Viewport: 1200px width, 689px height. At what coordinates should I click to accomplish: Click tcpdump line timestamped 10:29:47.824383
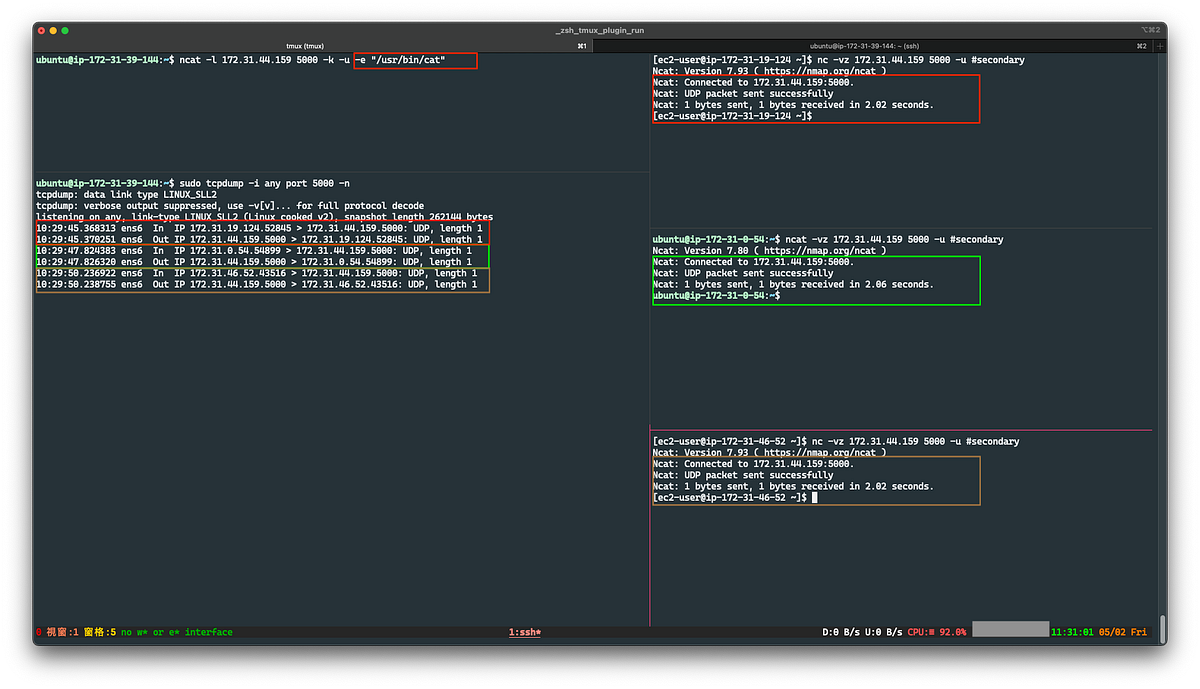(254, 251)
